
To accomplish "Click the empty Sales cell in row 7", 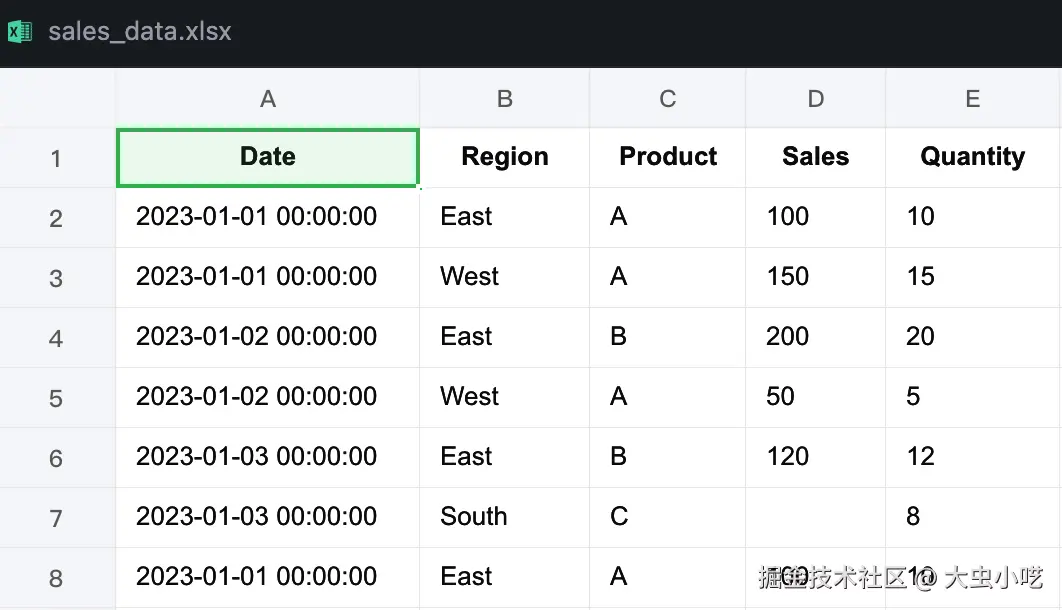I will tap(815, 517).
